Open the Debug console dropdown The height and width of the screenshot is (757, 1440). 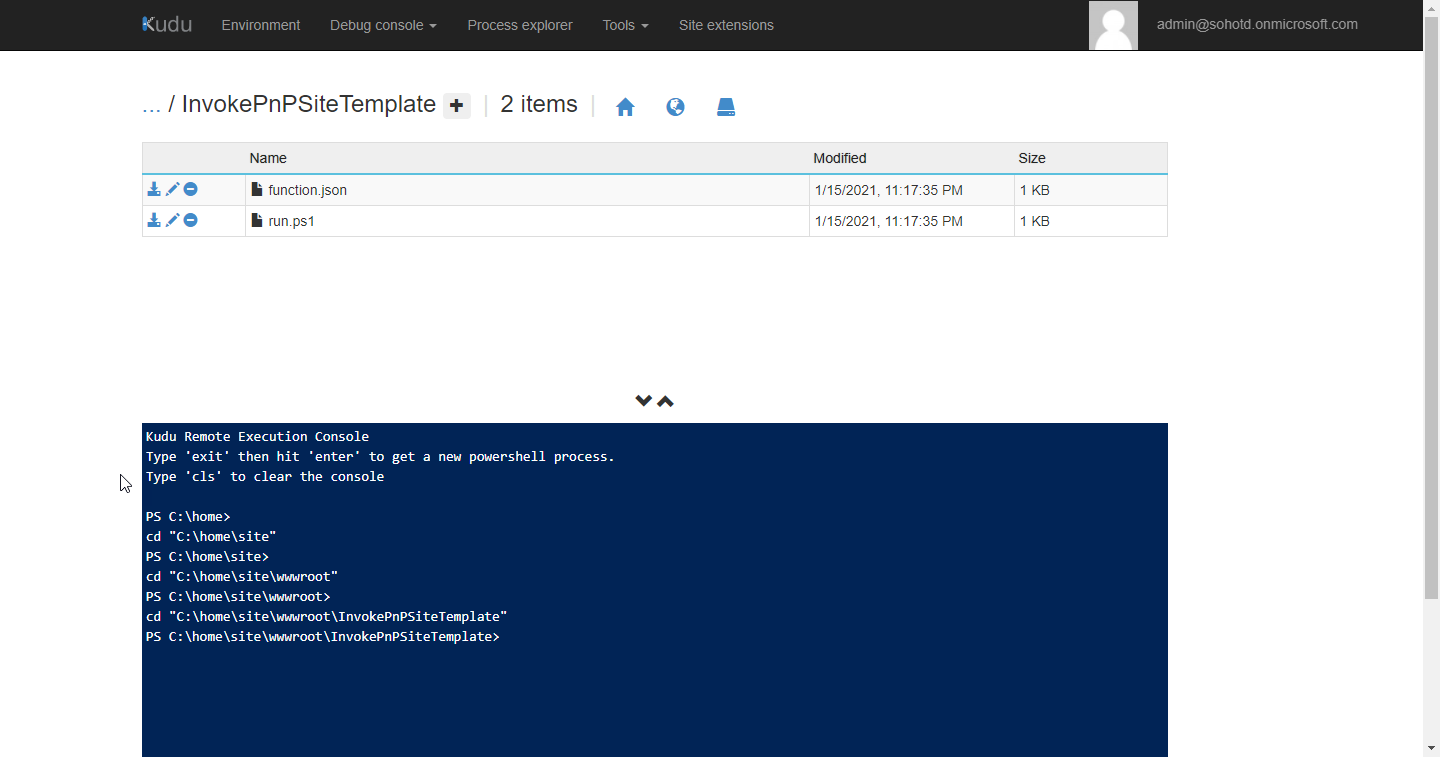click(x=383, y=25)
